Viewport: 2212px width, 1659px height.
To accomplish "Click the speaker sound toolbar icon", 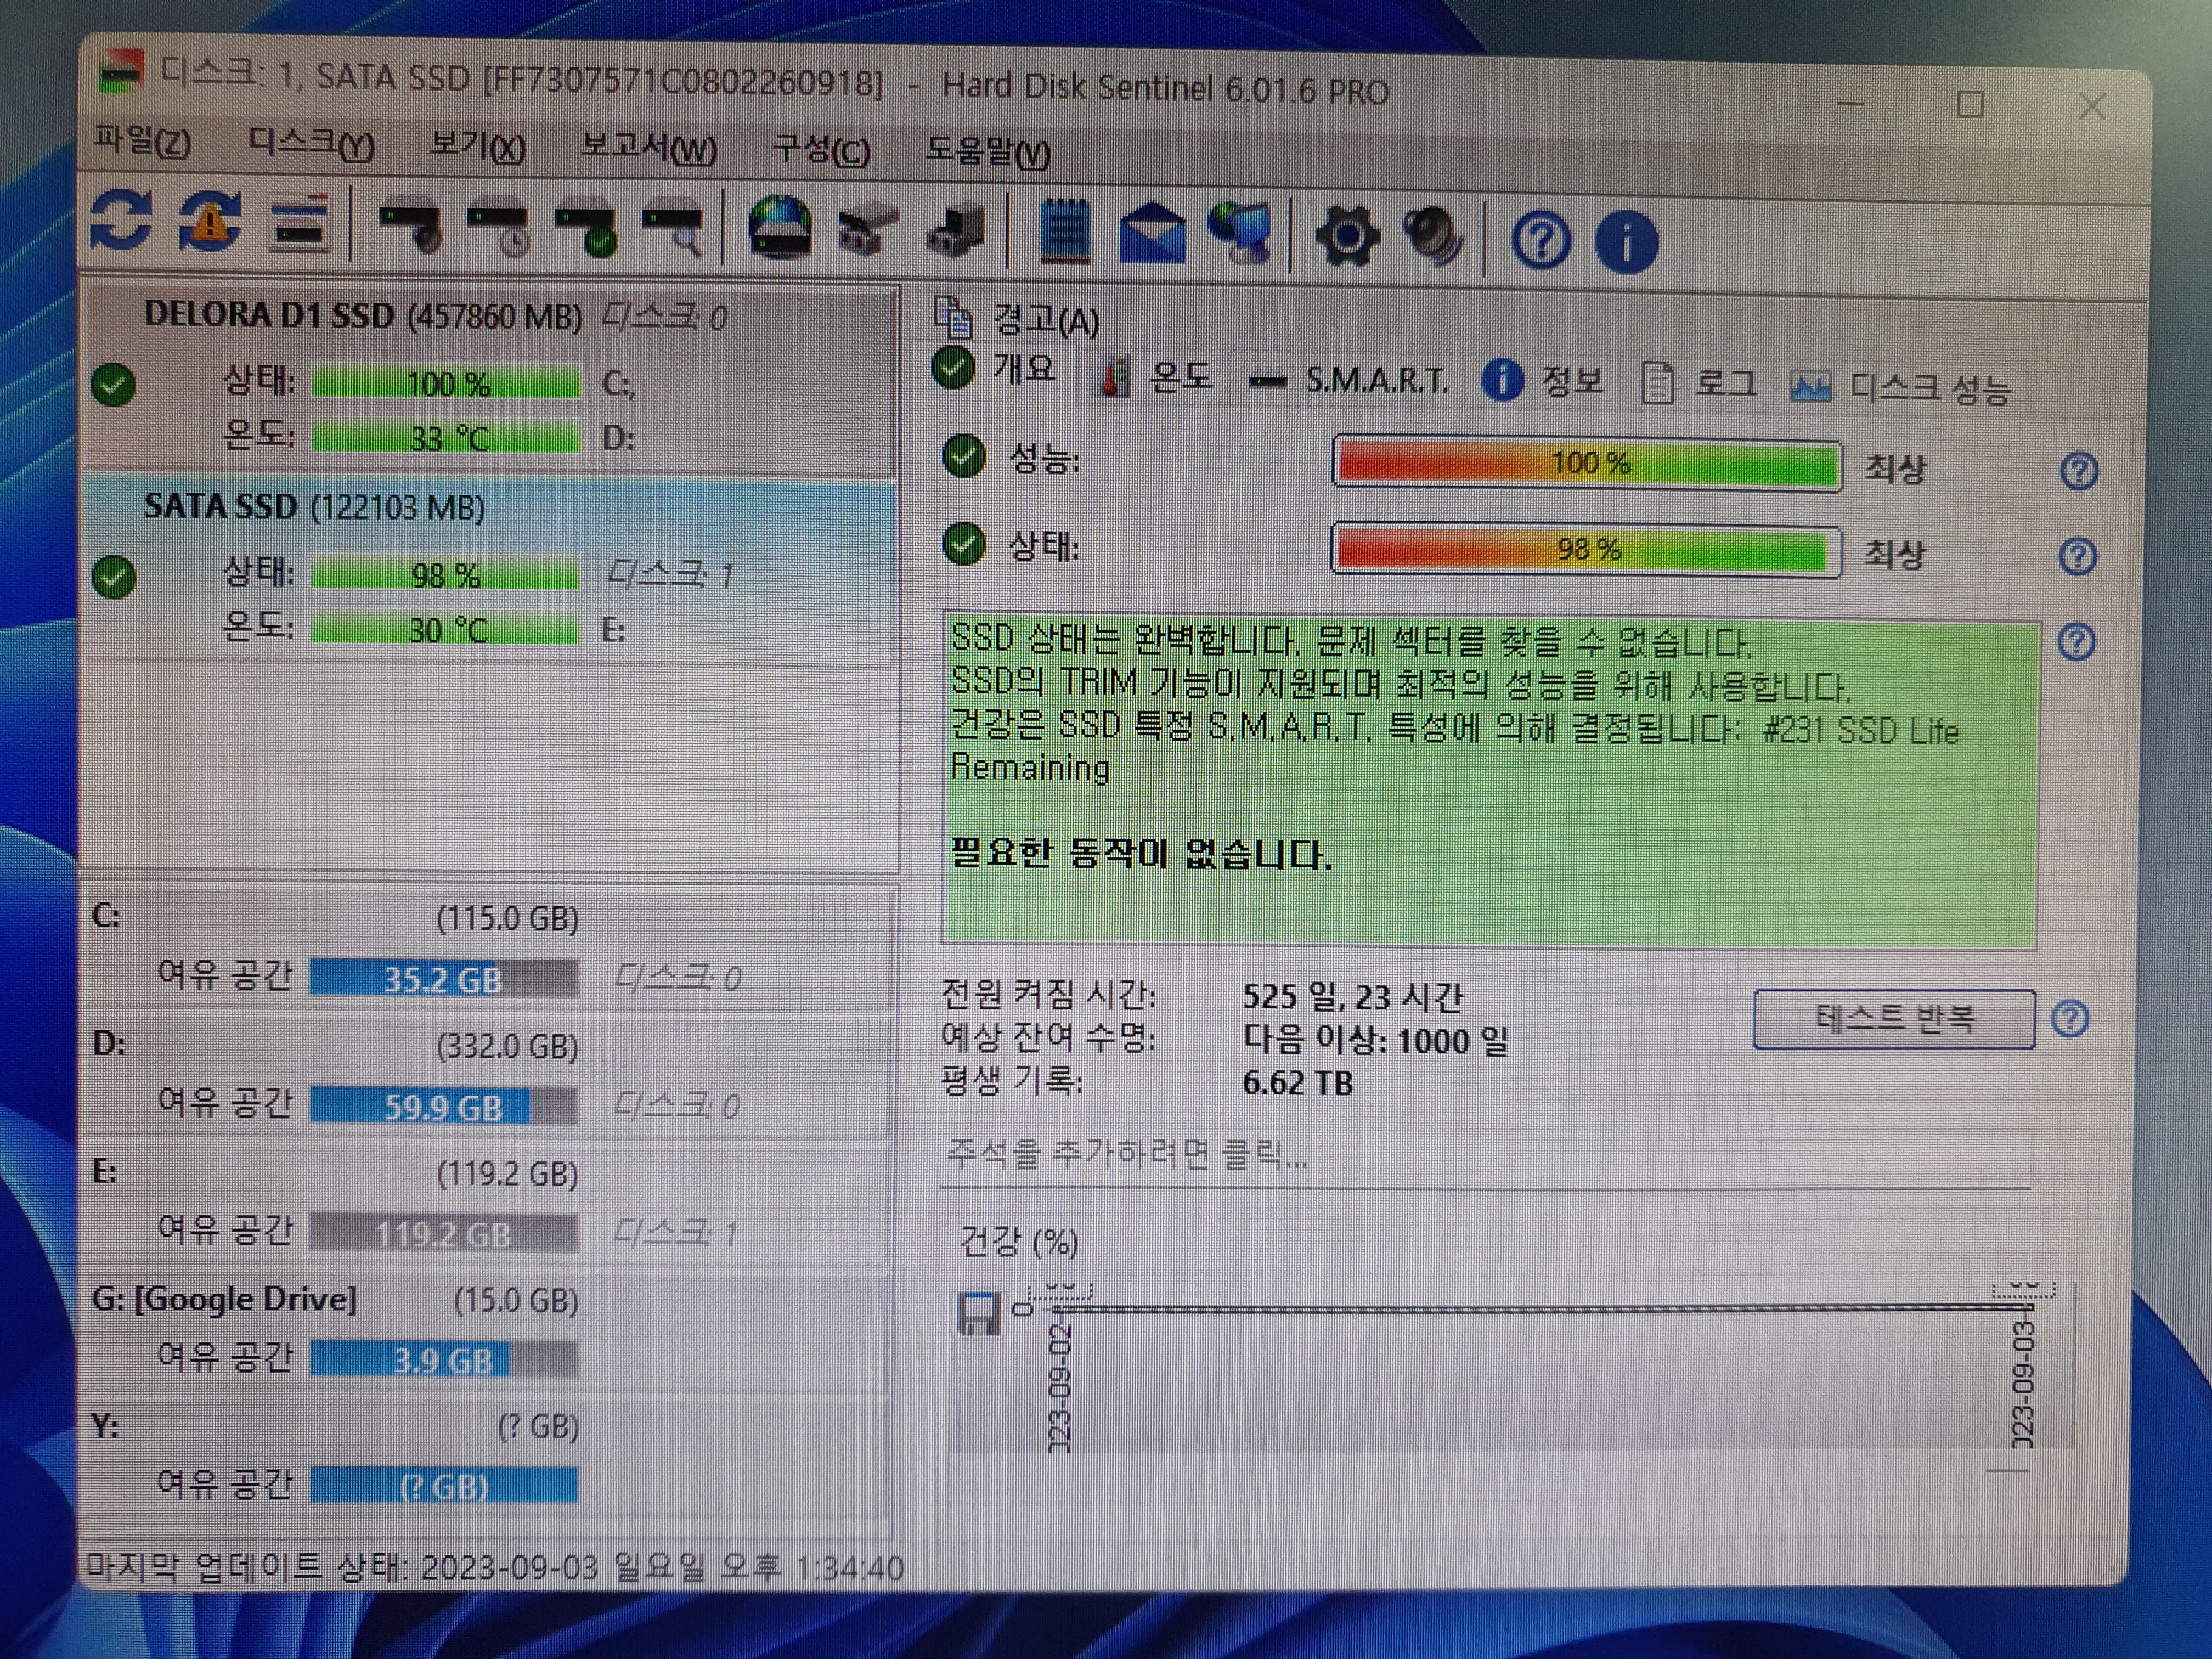I will tap(1434, 238).
